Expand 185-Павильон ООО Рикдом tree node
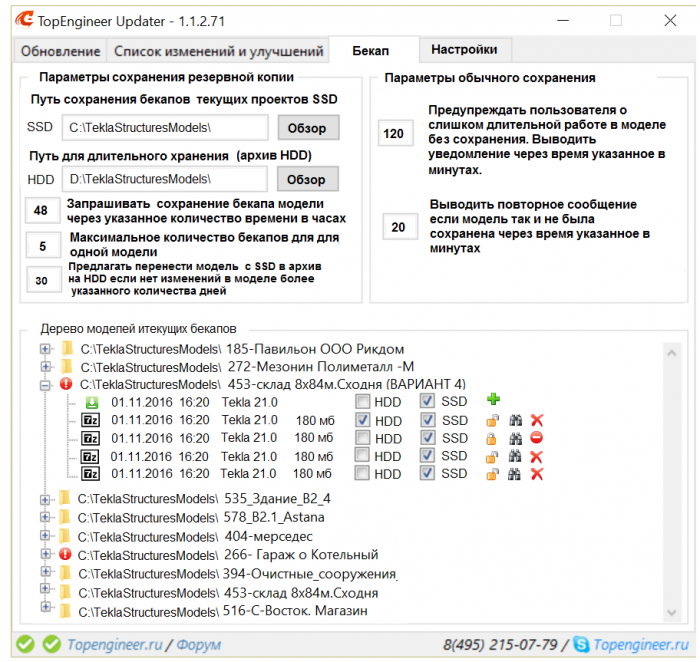This screenshot has width=700, height=662. coord(45,349)
